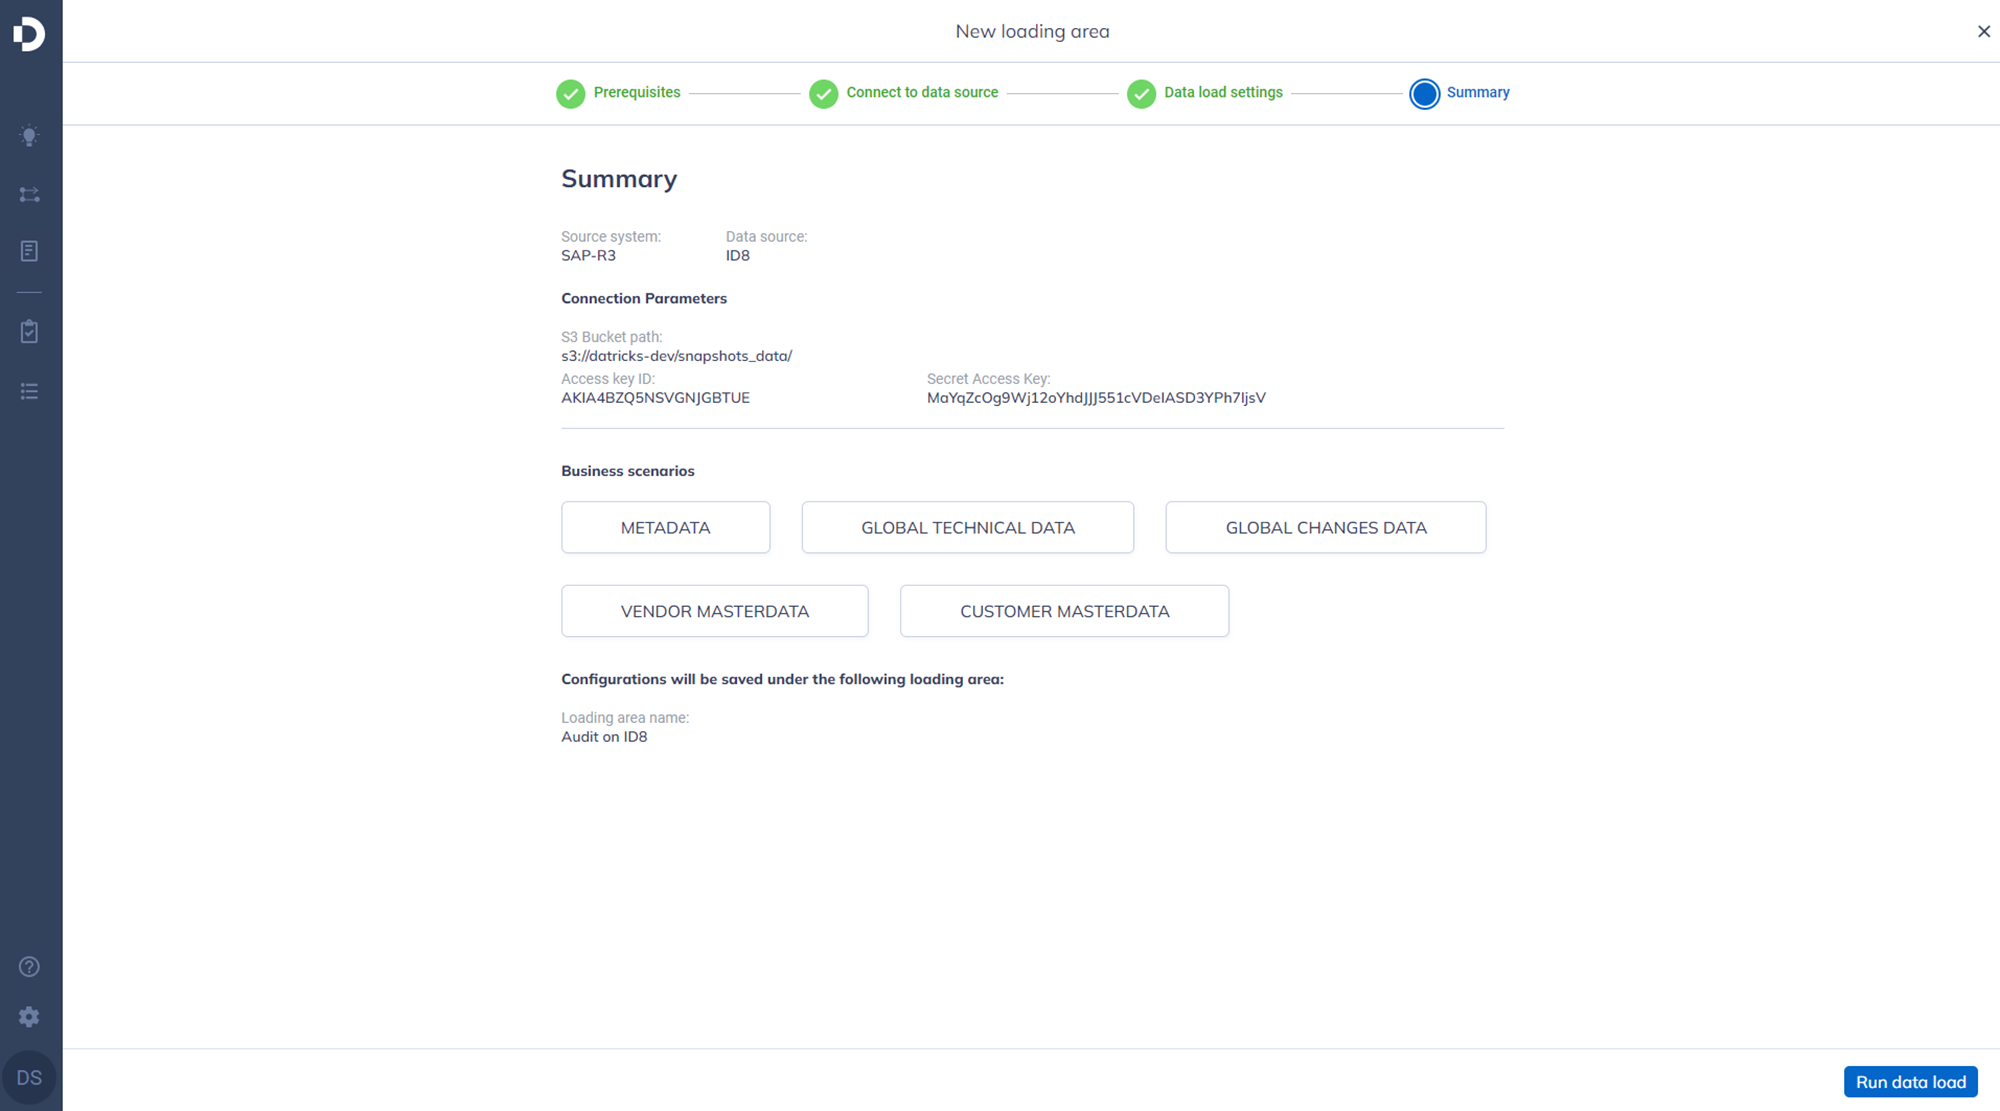The image size is (2000, 1111).
Task: Open the list view sidebar icon
Action: coord(29,391)
